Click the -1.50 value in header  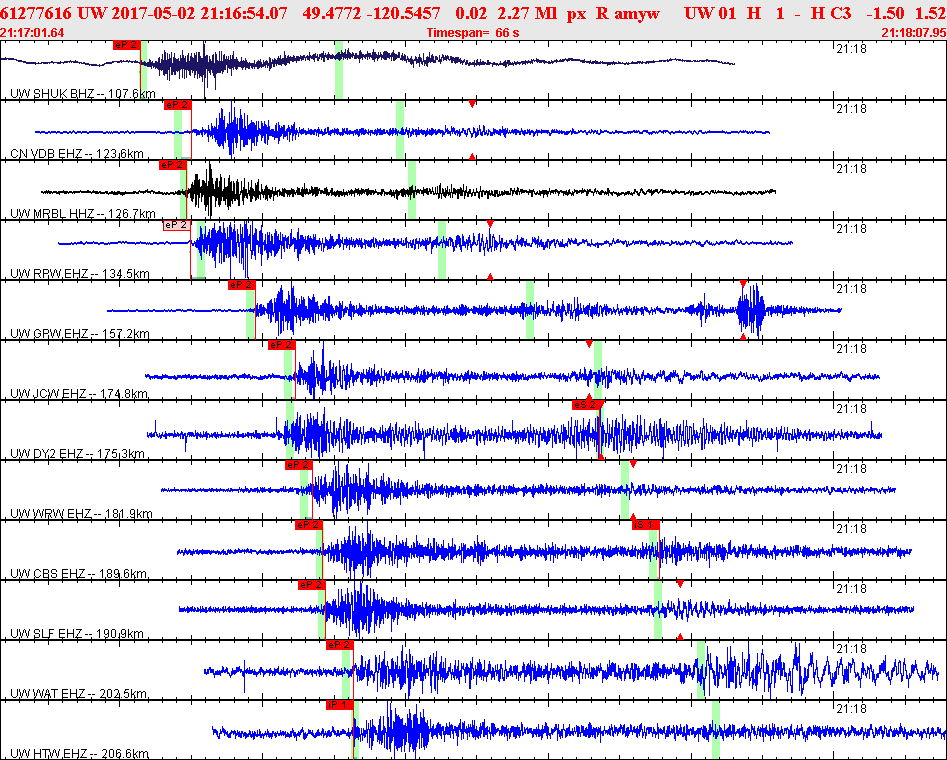pos(885,13)
